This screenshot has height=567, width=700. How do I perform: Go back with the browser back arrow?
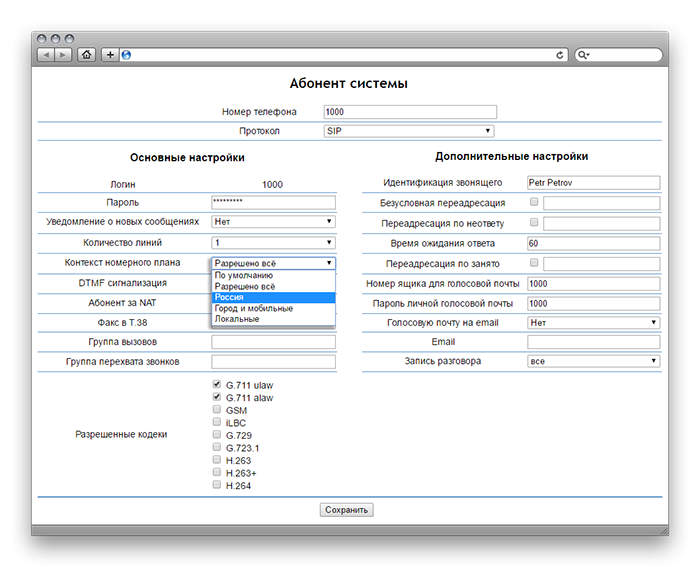coord(46,55)
